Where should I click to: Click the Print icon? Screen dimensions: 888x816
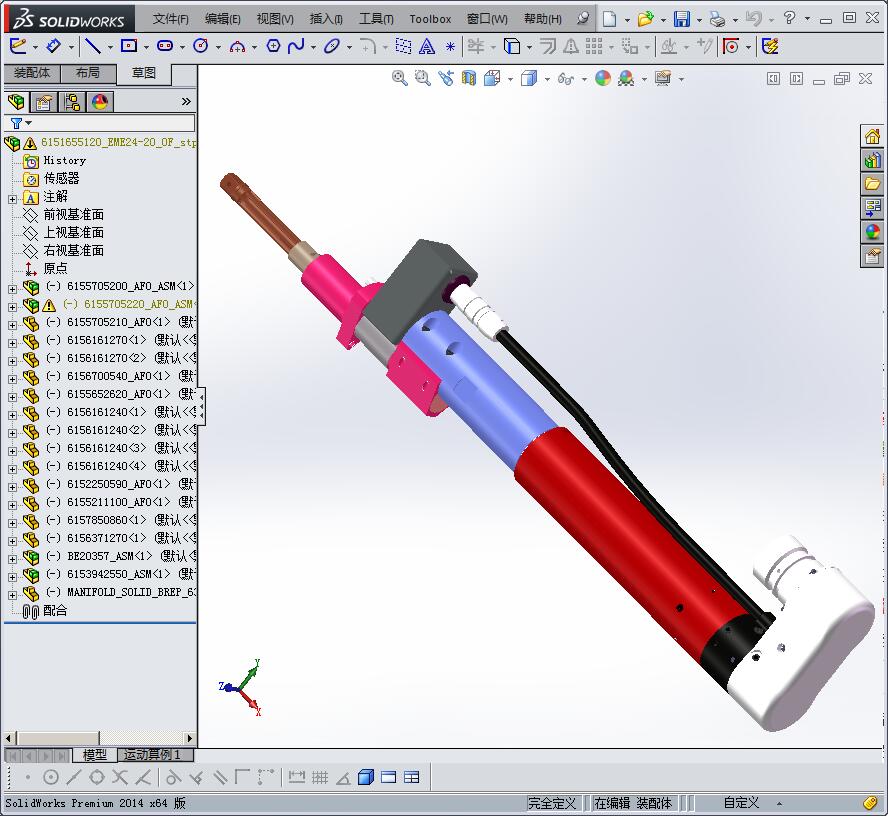718,19
